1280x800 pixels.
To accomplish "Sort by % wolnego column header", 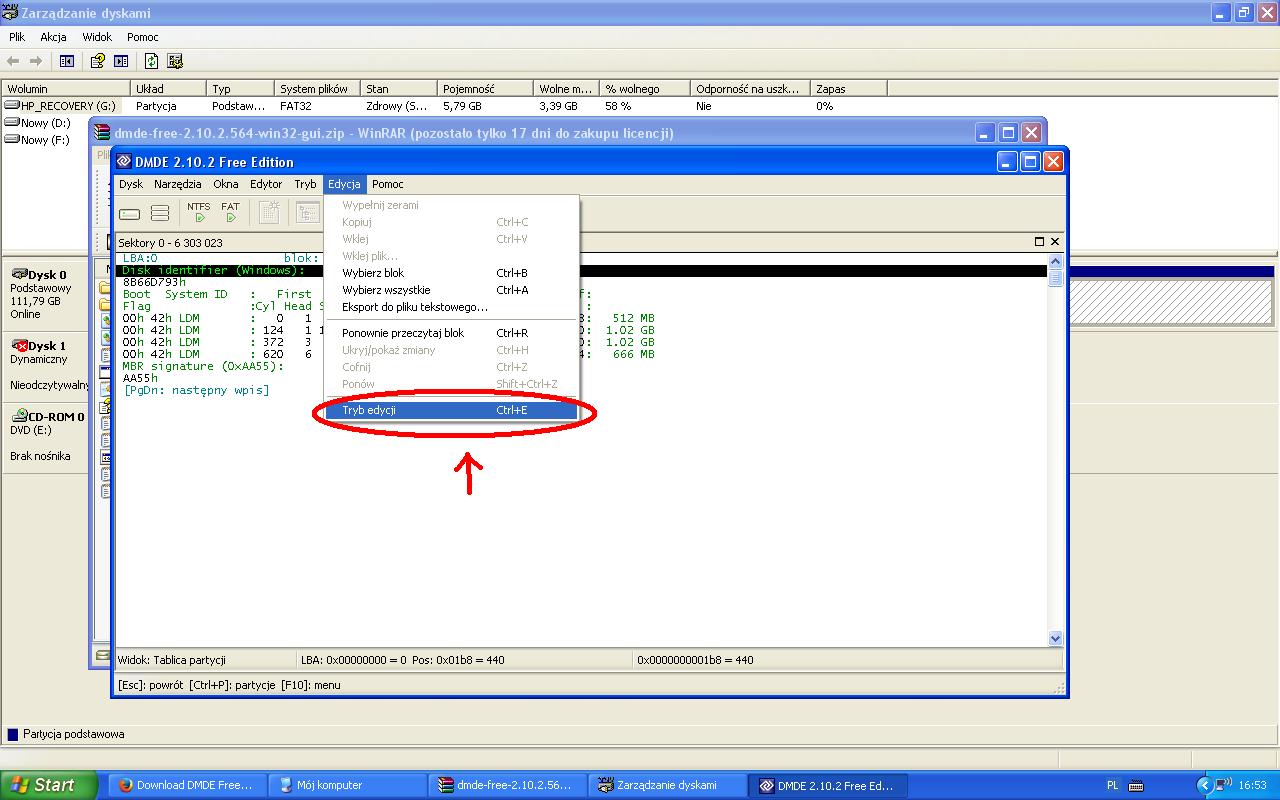I will tap(645, 88).
